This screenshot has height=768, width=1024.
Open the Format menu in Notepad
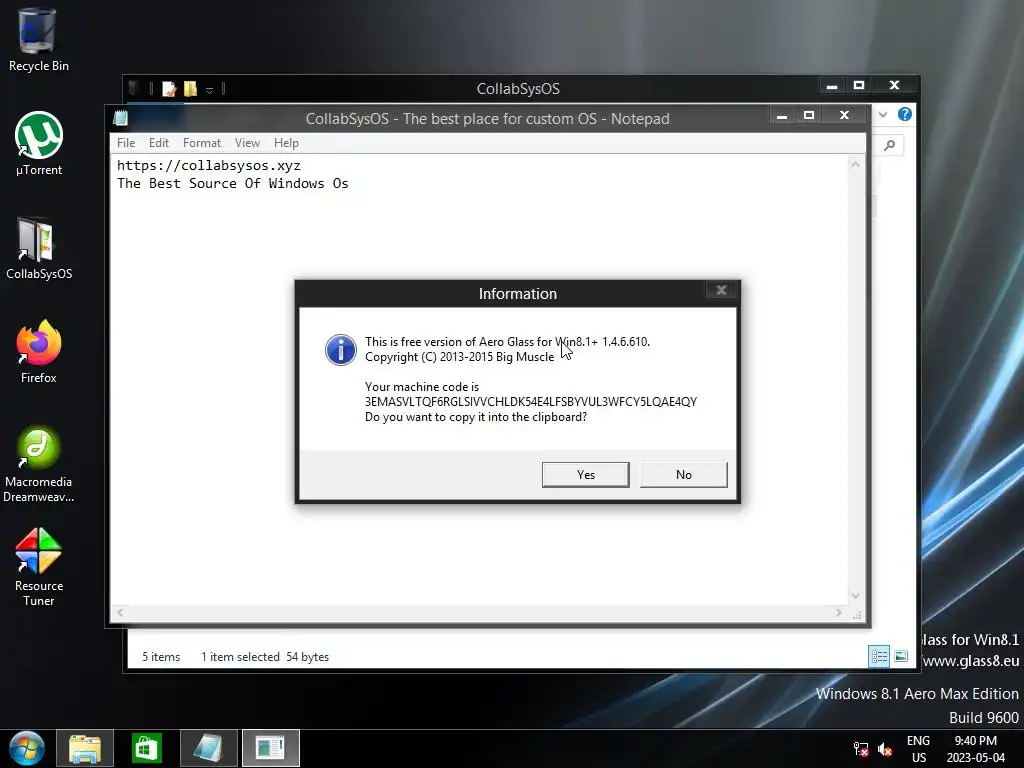[x=202, y=143]
